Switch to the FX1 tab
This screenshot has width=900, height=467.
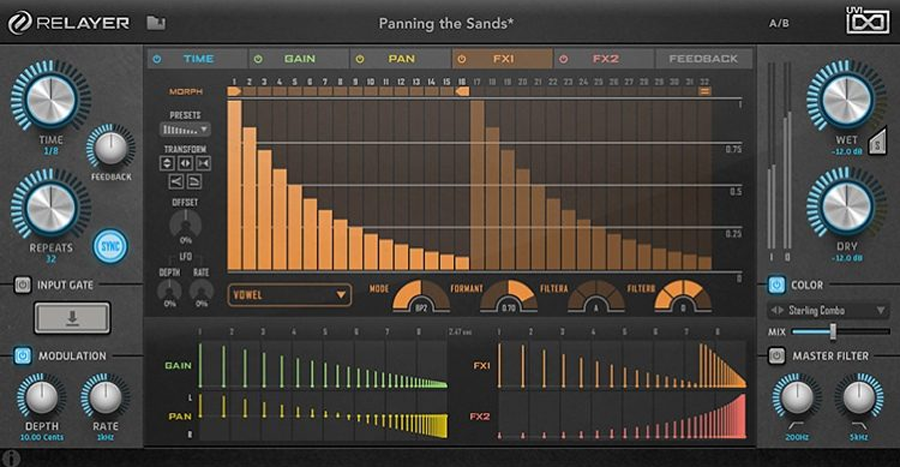[x=502, y=59]
